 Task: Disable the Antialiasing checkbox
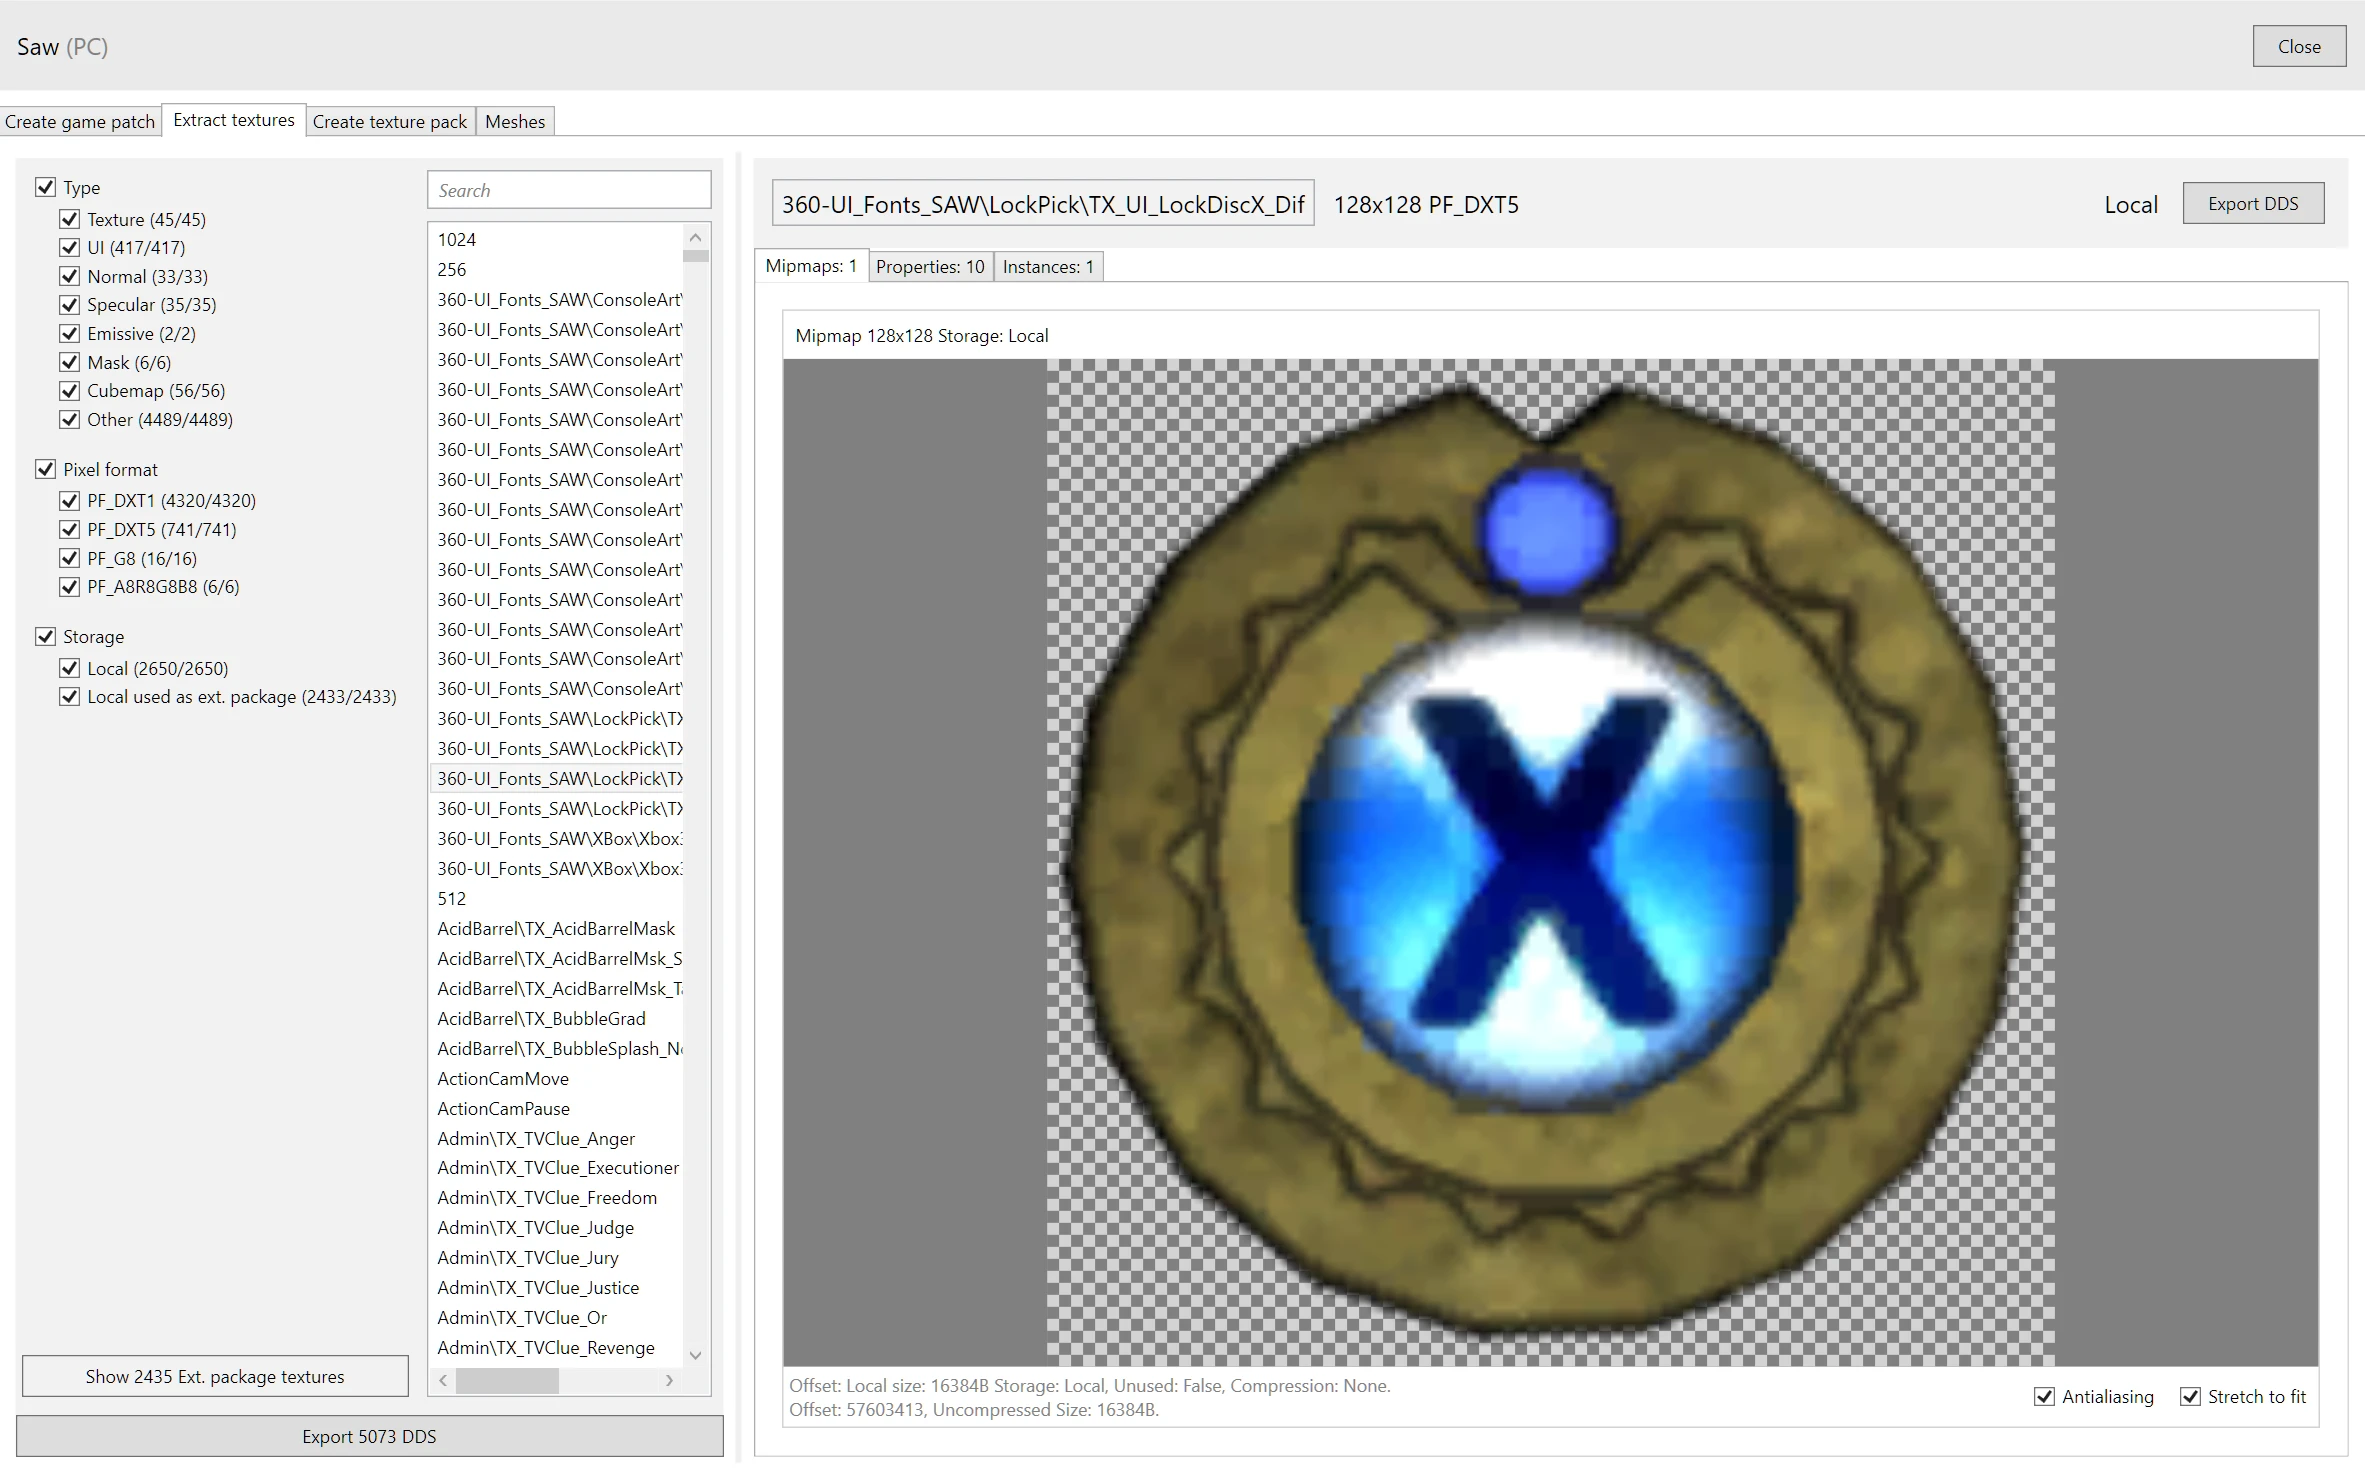[x=2044, y=1397]
